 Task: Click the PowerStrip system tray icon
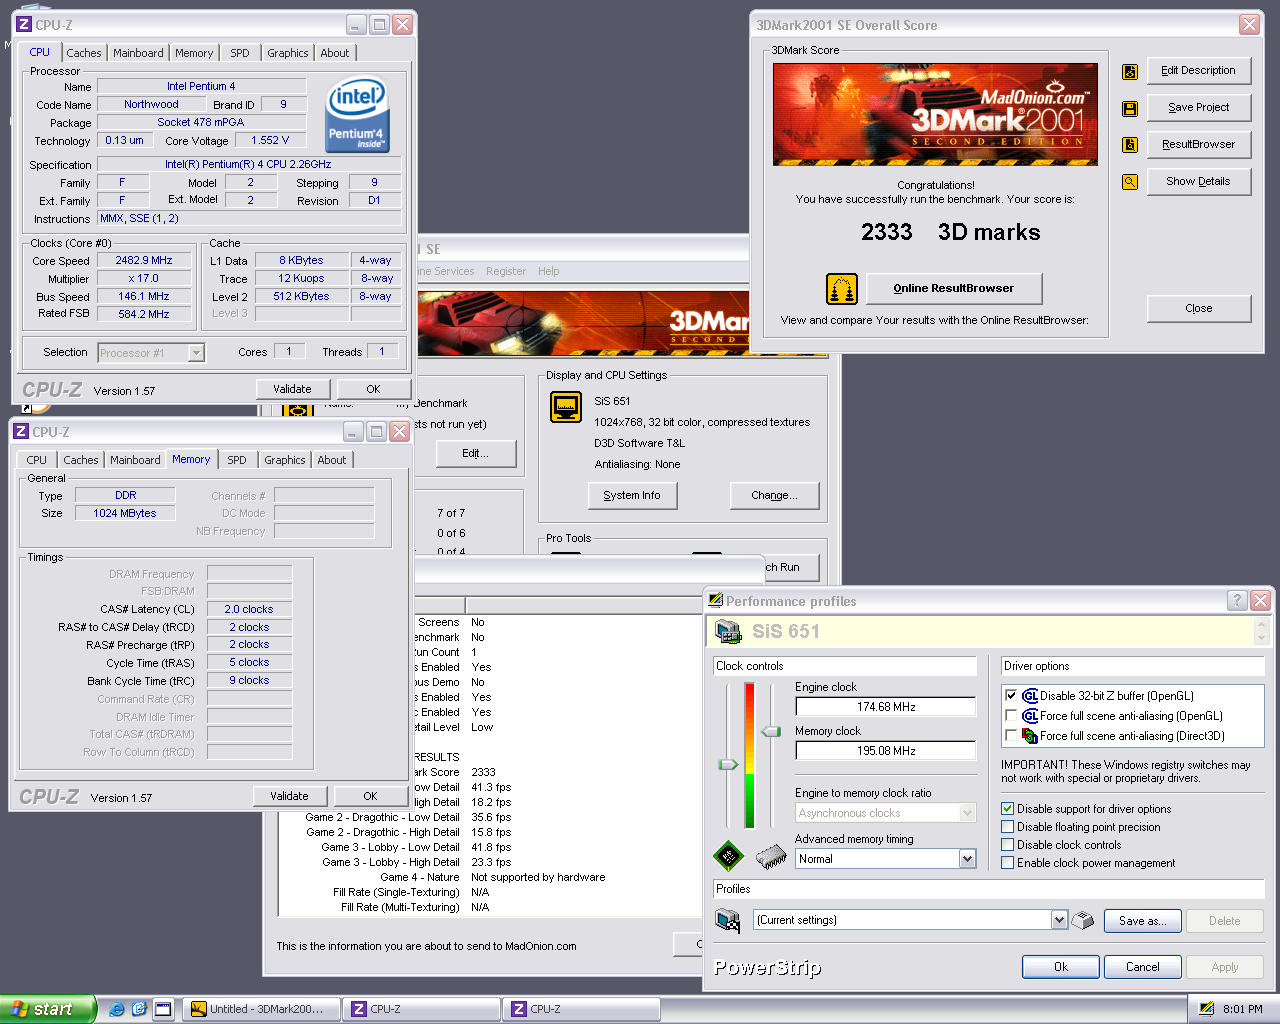click(1207, 1009)
